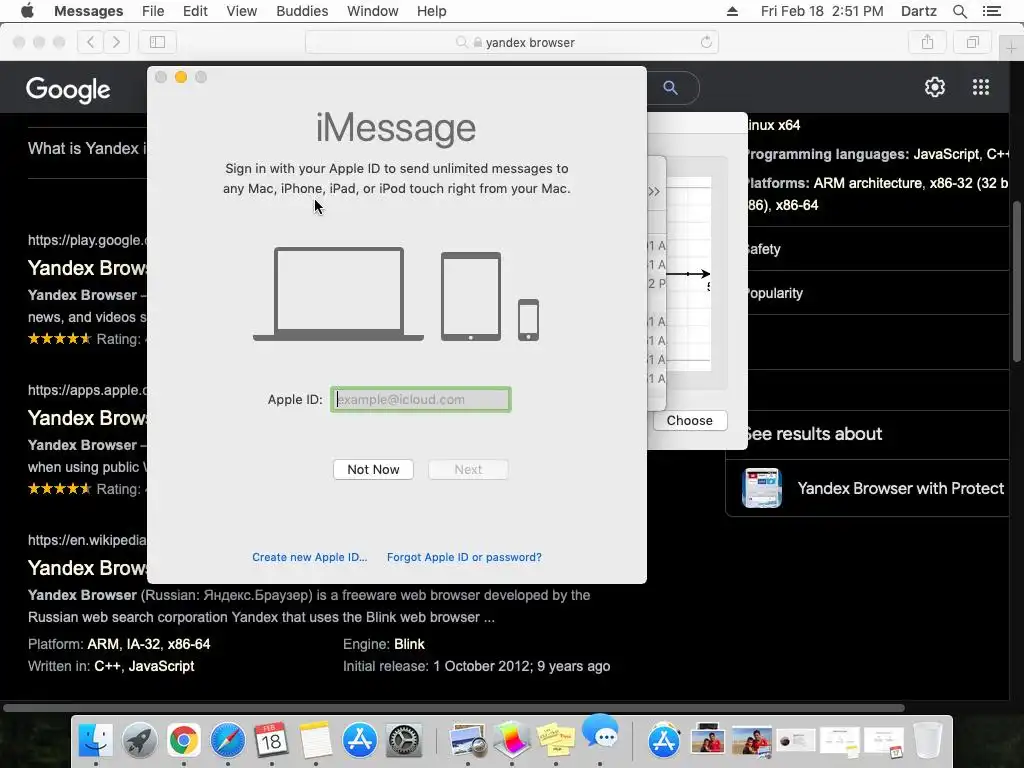Viewport: 1024px width, 768px height.
Task: Open Finder from the Dock
Action: click(95, 741)
